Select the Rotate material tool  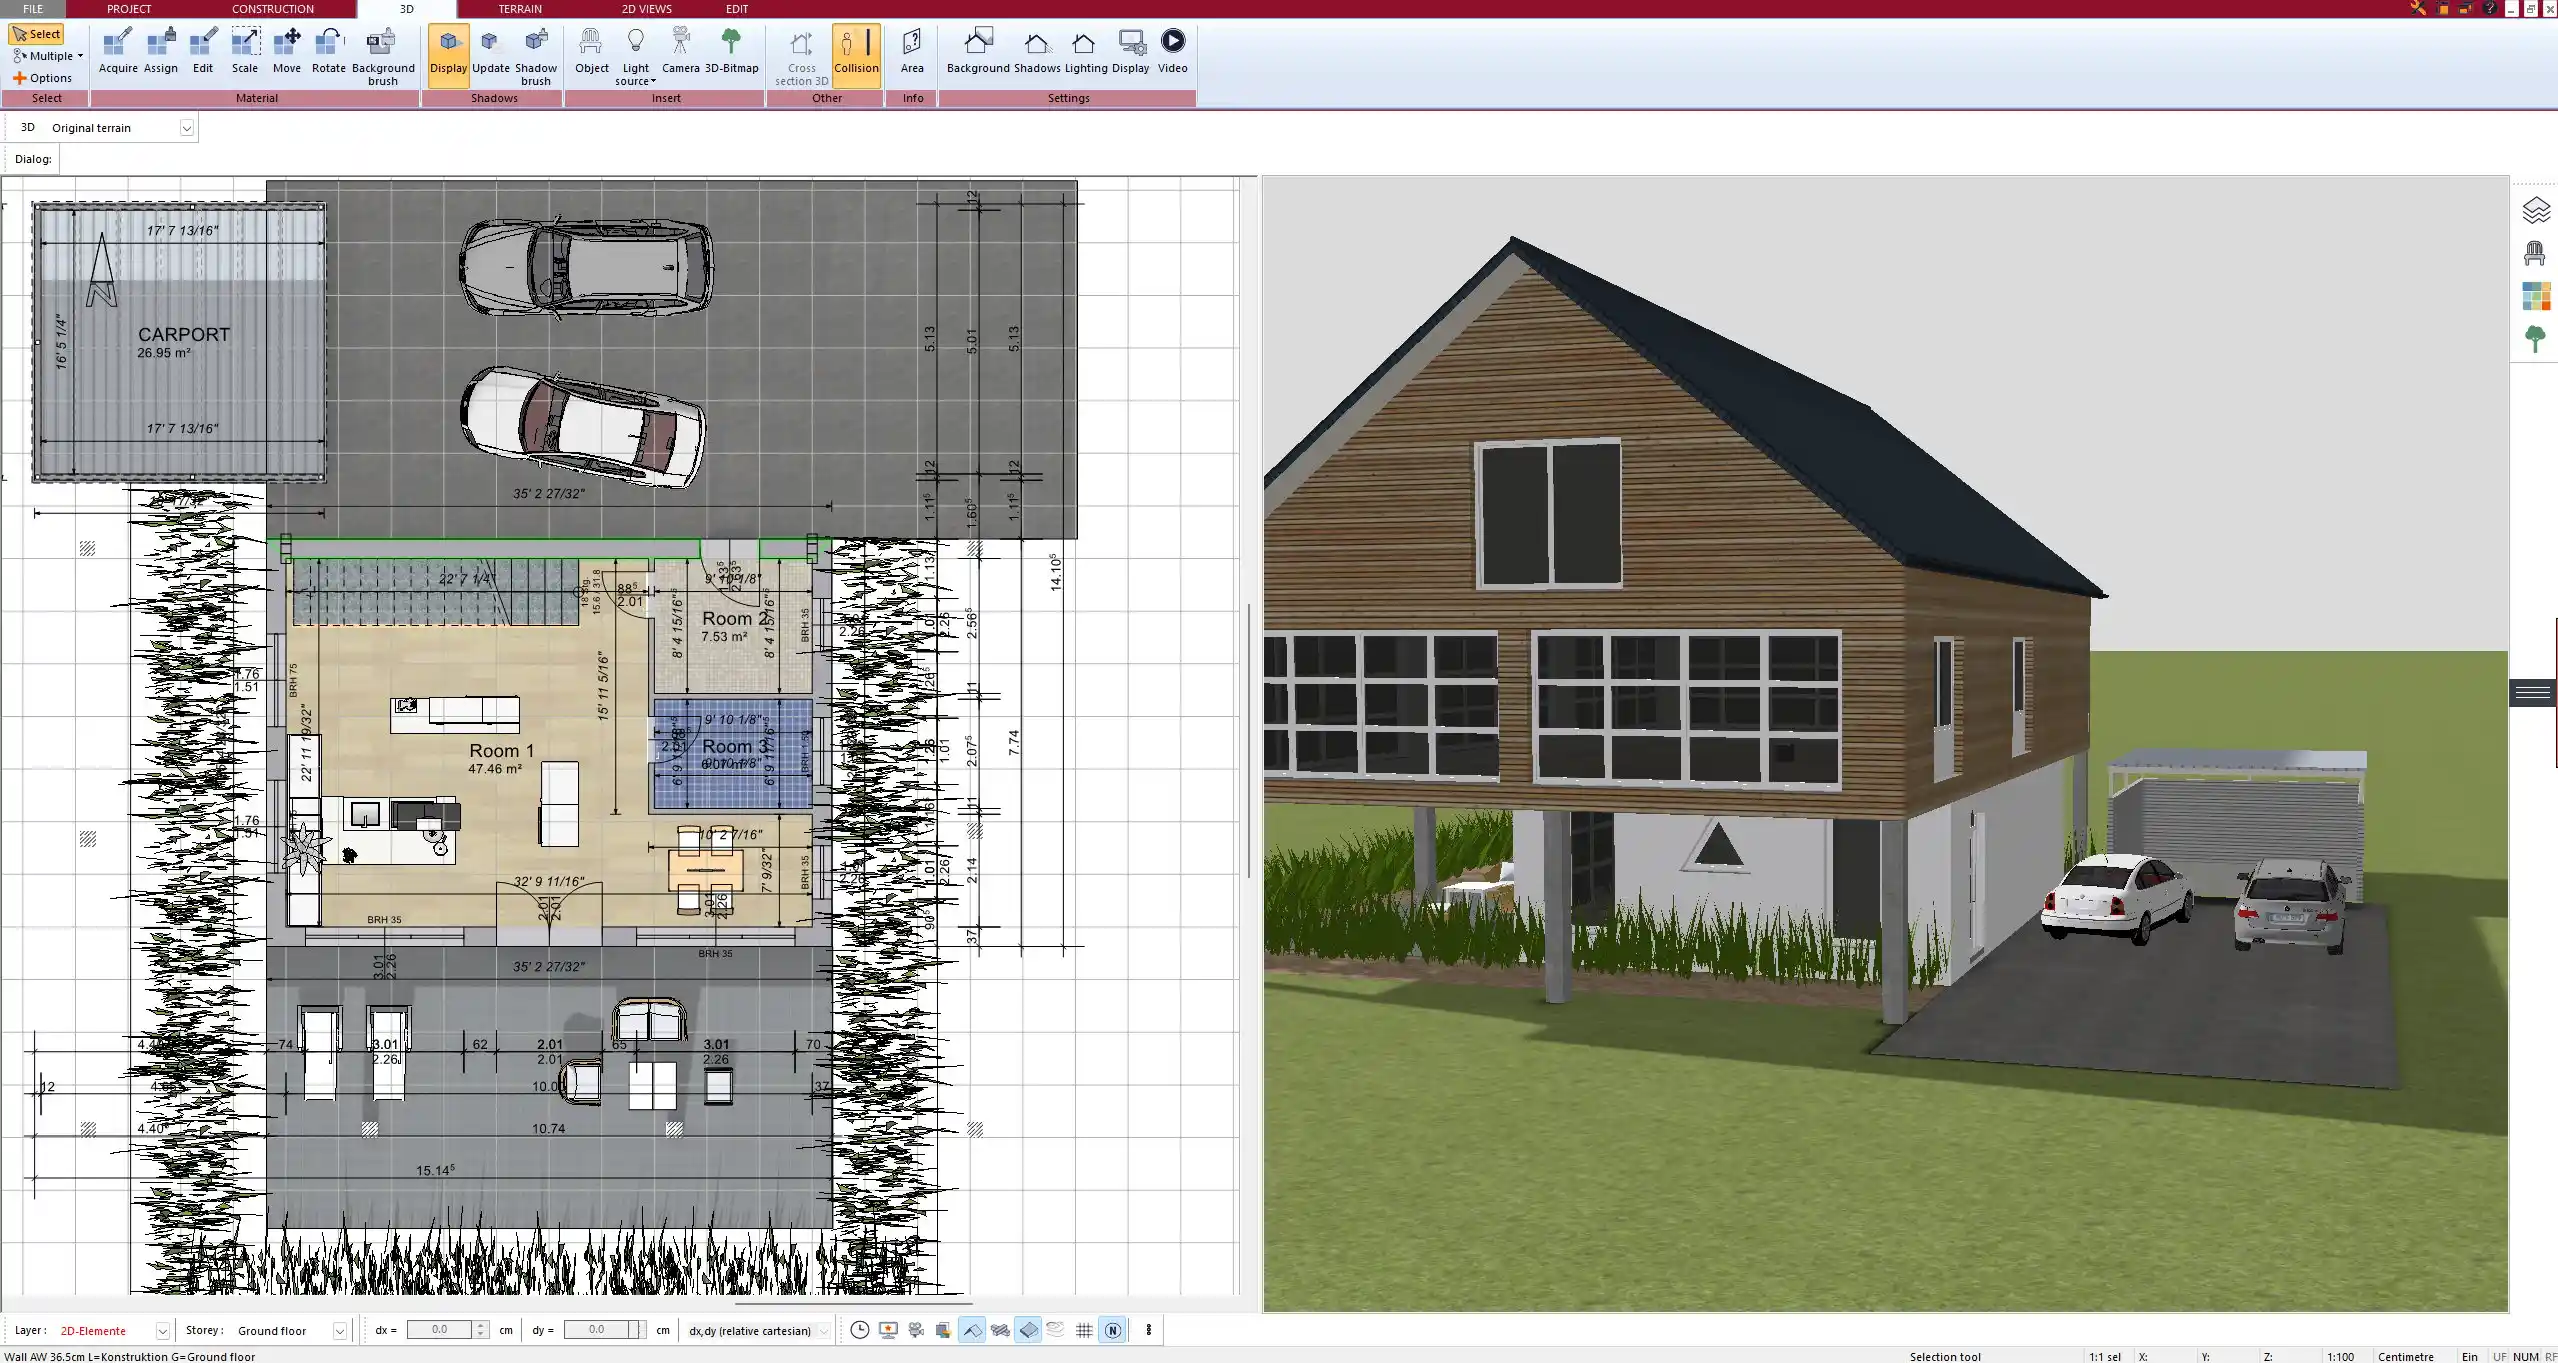click(328, 52)
